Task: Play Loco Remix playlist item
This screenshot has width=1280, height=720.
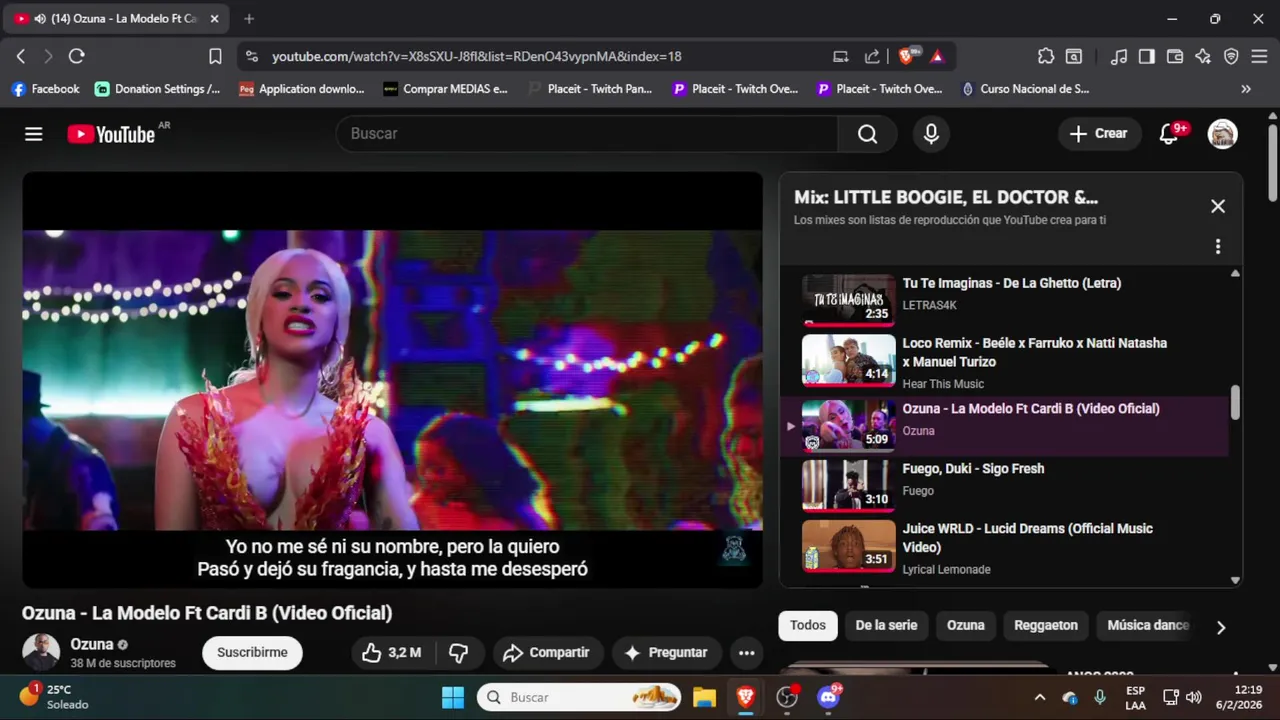Action: (1003, 362)
